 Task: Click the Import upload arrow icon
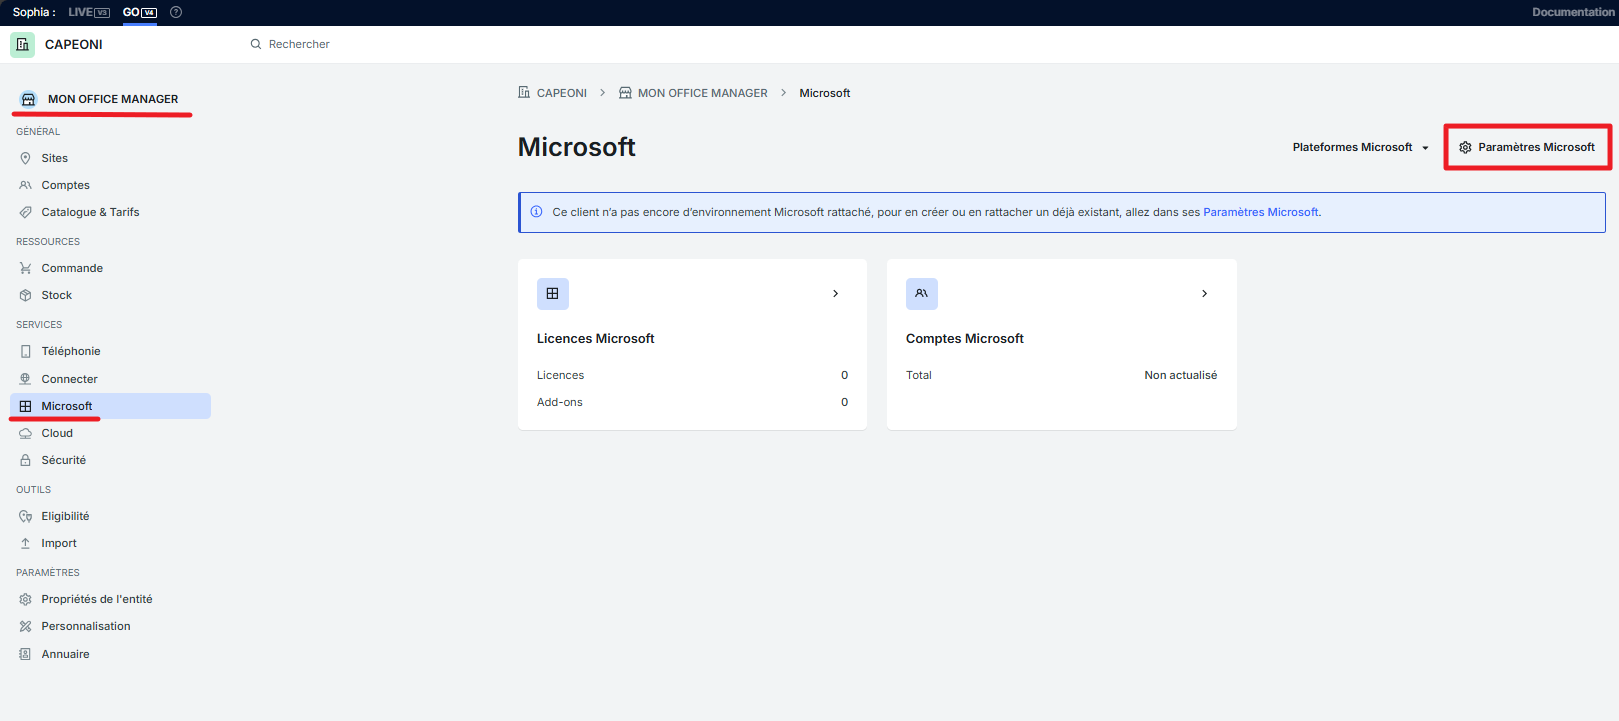point(26,543)
